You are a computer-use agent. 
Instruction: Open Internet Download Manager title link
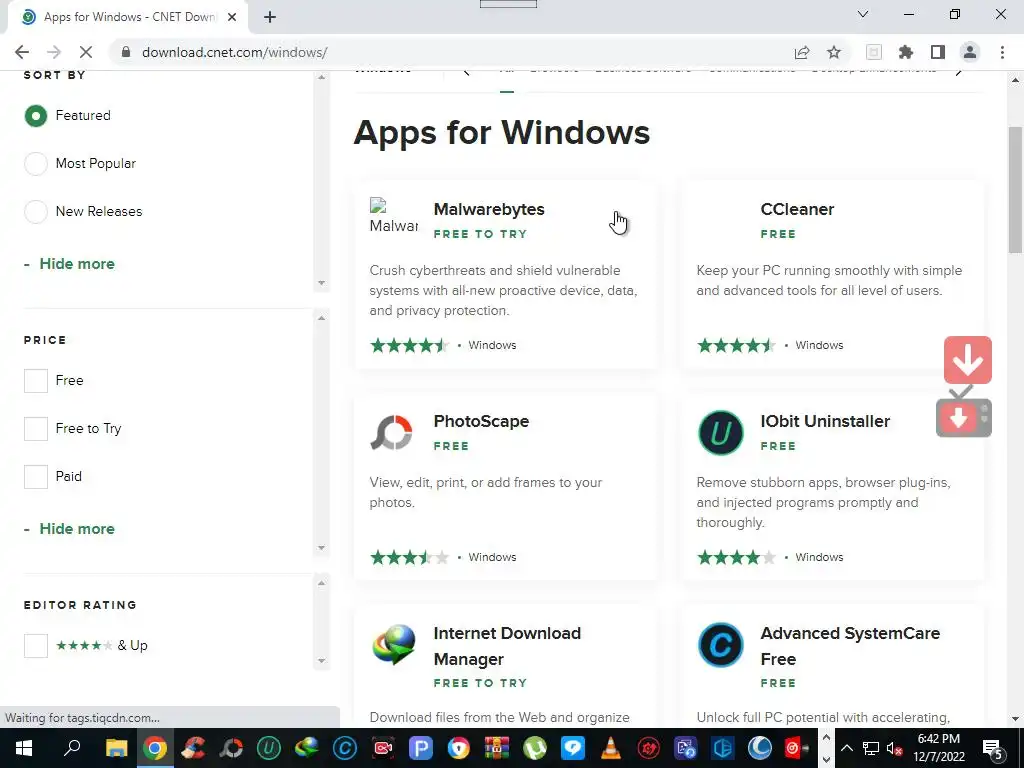pyautogui.click(x=507, y=646)
